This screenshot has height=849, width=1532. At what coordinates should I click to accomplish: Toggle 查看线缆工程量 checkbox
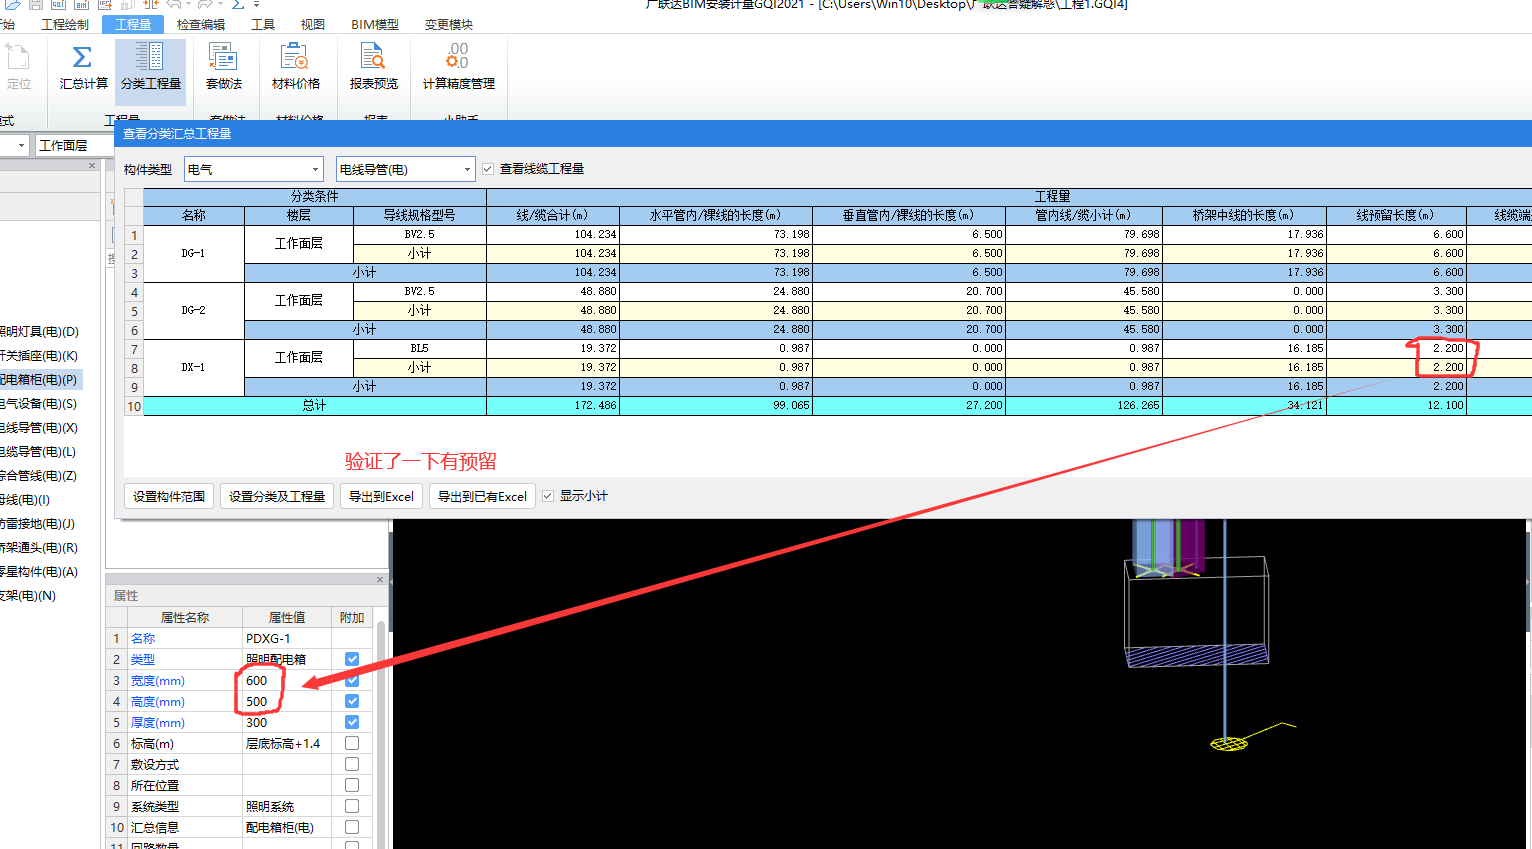(488, 169)
